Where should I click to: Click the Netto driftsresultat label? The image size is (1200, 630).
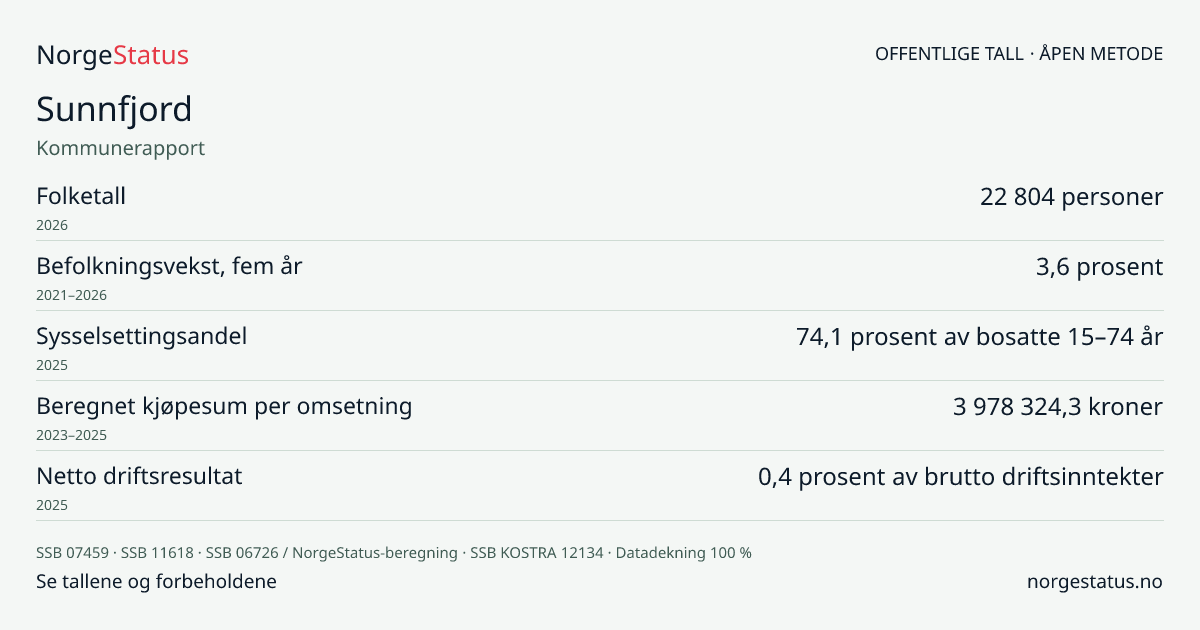click(139, 476)
